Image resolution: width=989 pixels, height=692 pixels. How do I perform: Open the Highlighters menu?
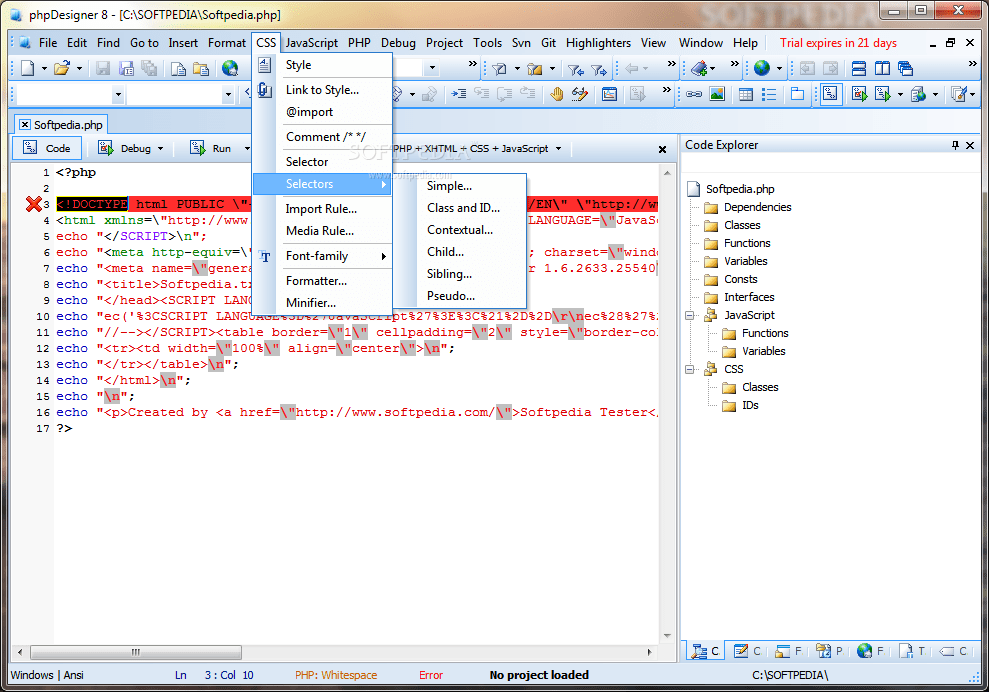click(x=598, y=43)
